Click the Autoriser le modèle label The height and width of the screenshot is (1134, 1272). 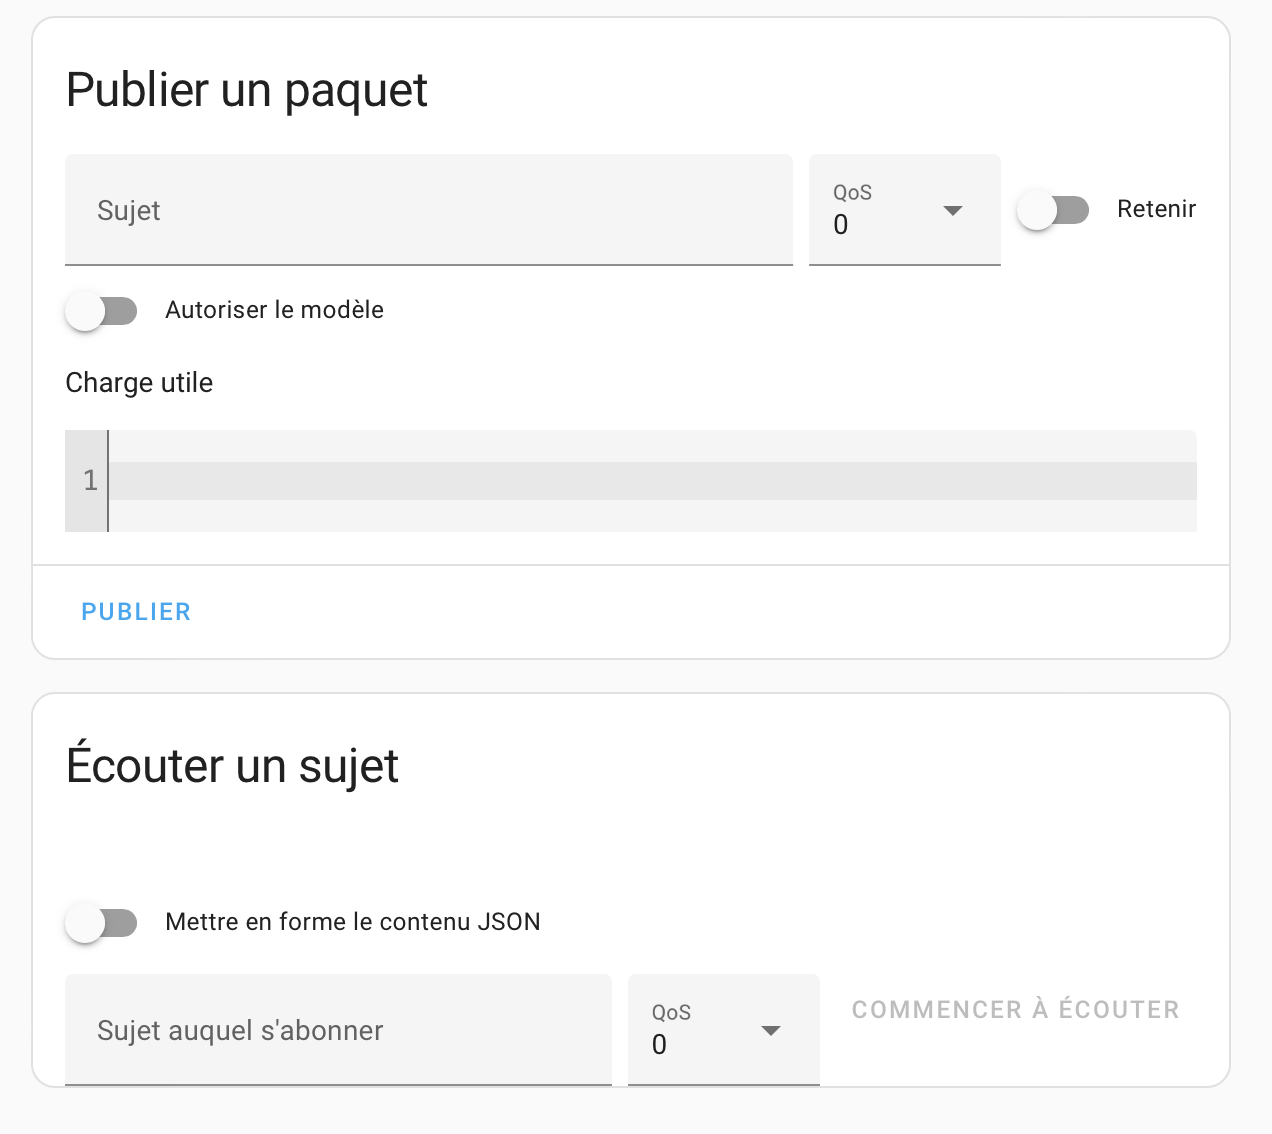click(x=274, y=310)
